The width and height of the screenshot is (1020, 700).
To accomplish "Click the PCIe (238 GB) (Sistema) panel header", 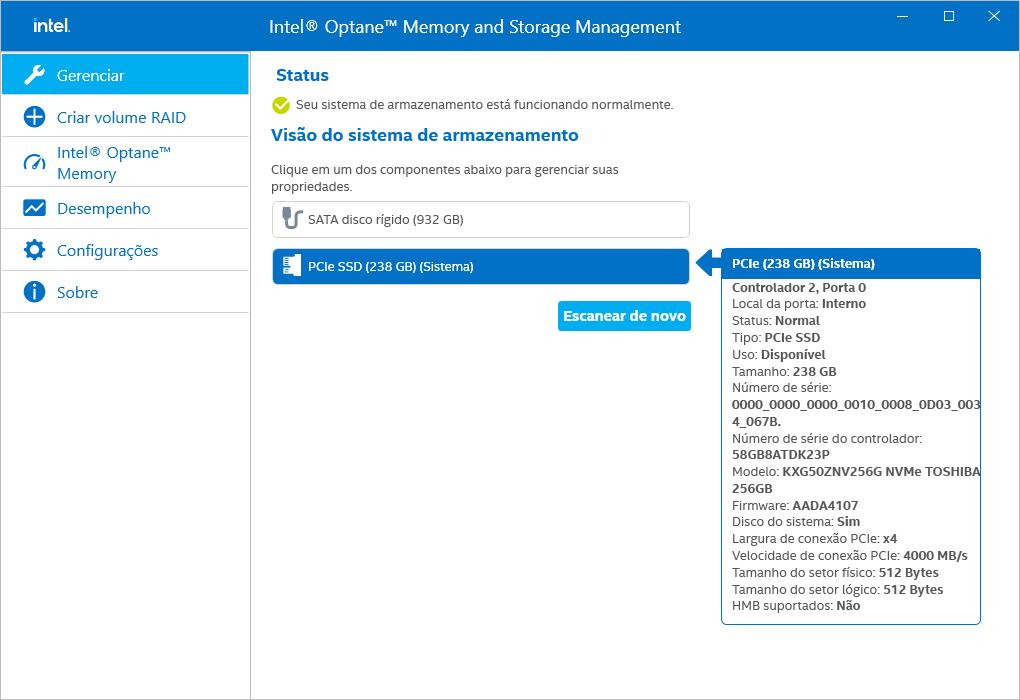I will click(x=851, y=263).
